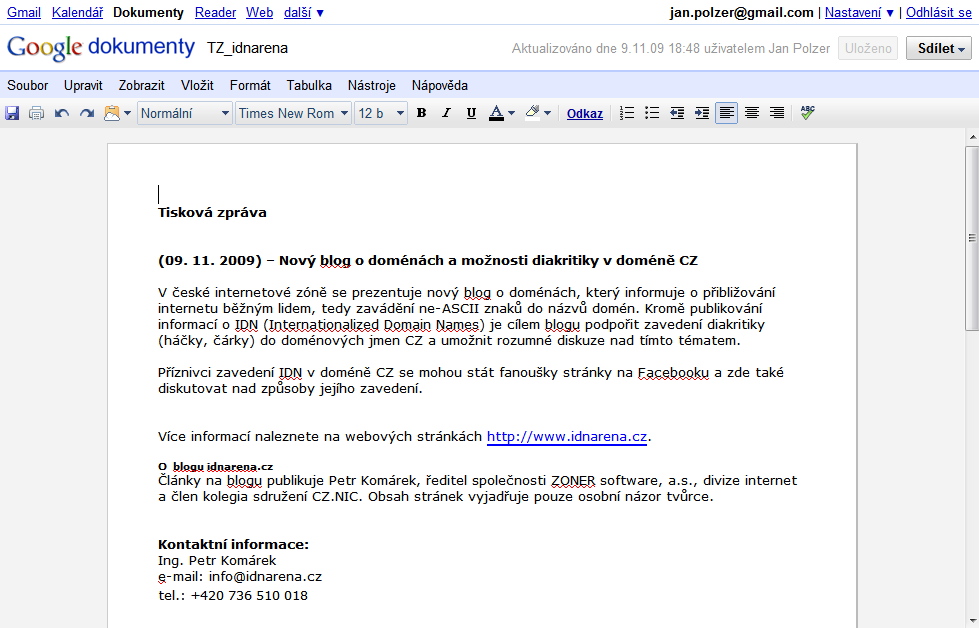Open the Normální paragraph style dropdown
The height and width of the screenshot is (628, 979).
pyautogui.click(x=185, y=113)
